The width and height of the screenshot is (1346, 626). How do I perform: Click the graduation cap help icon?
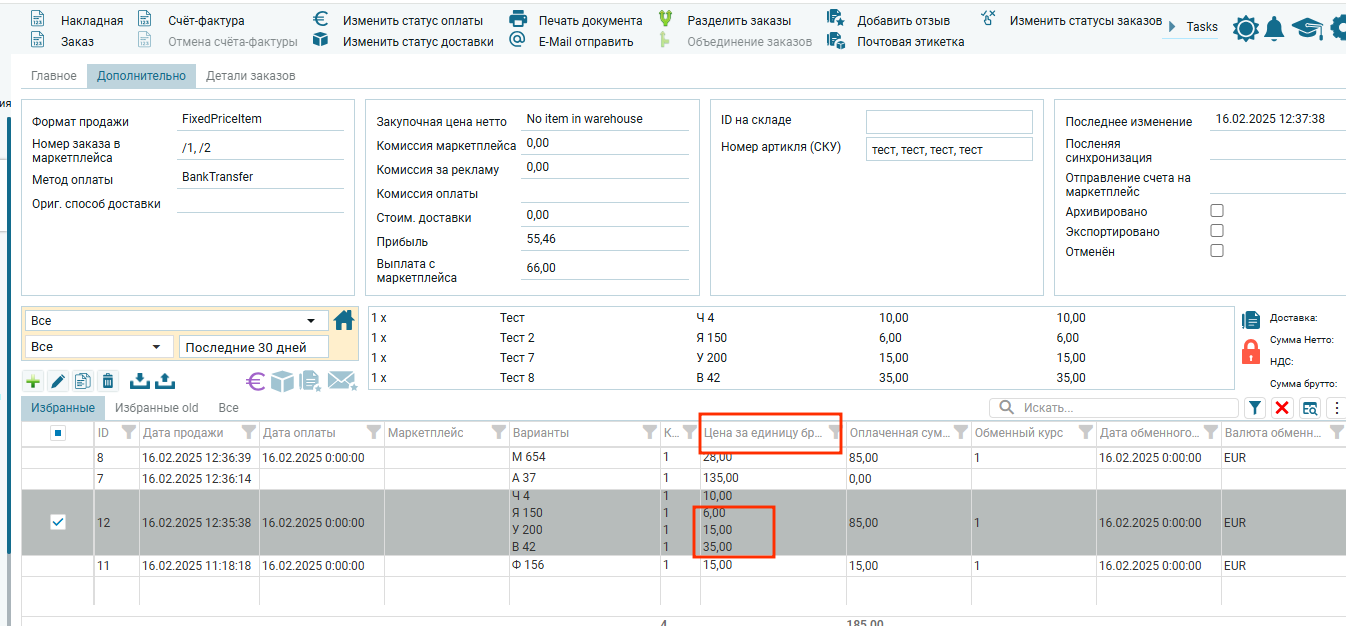1307,29
